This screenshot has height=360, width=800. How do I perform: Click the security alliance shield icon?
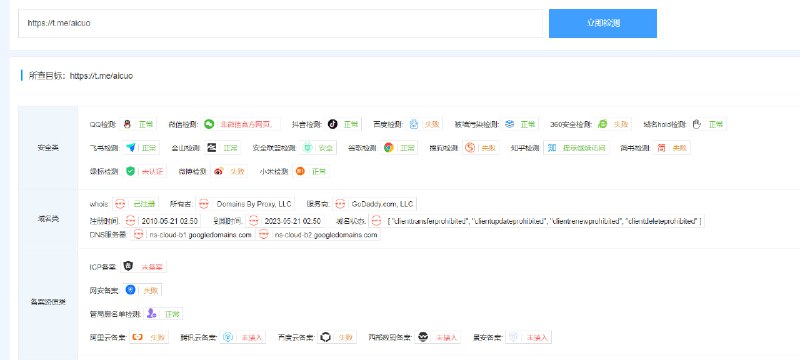(x=308, y=148)
